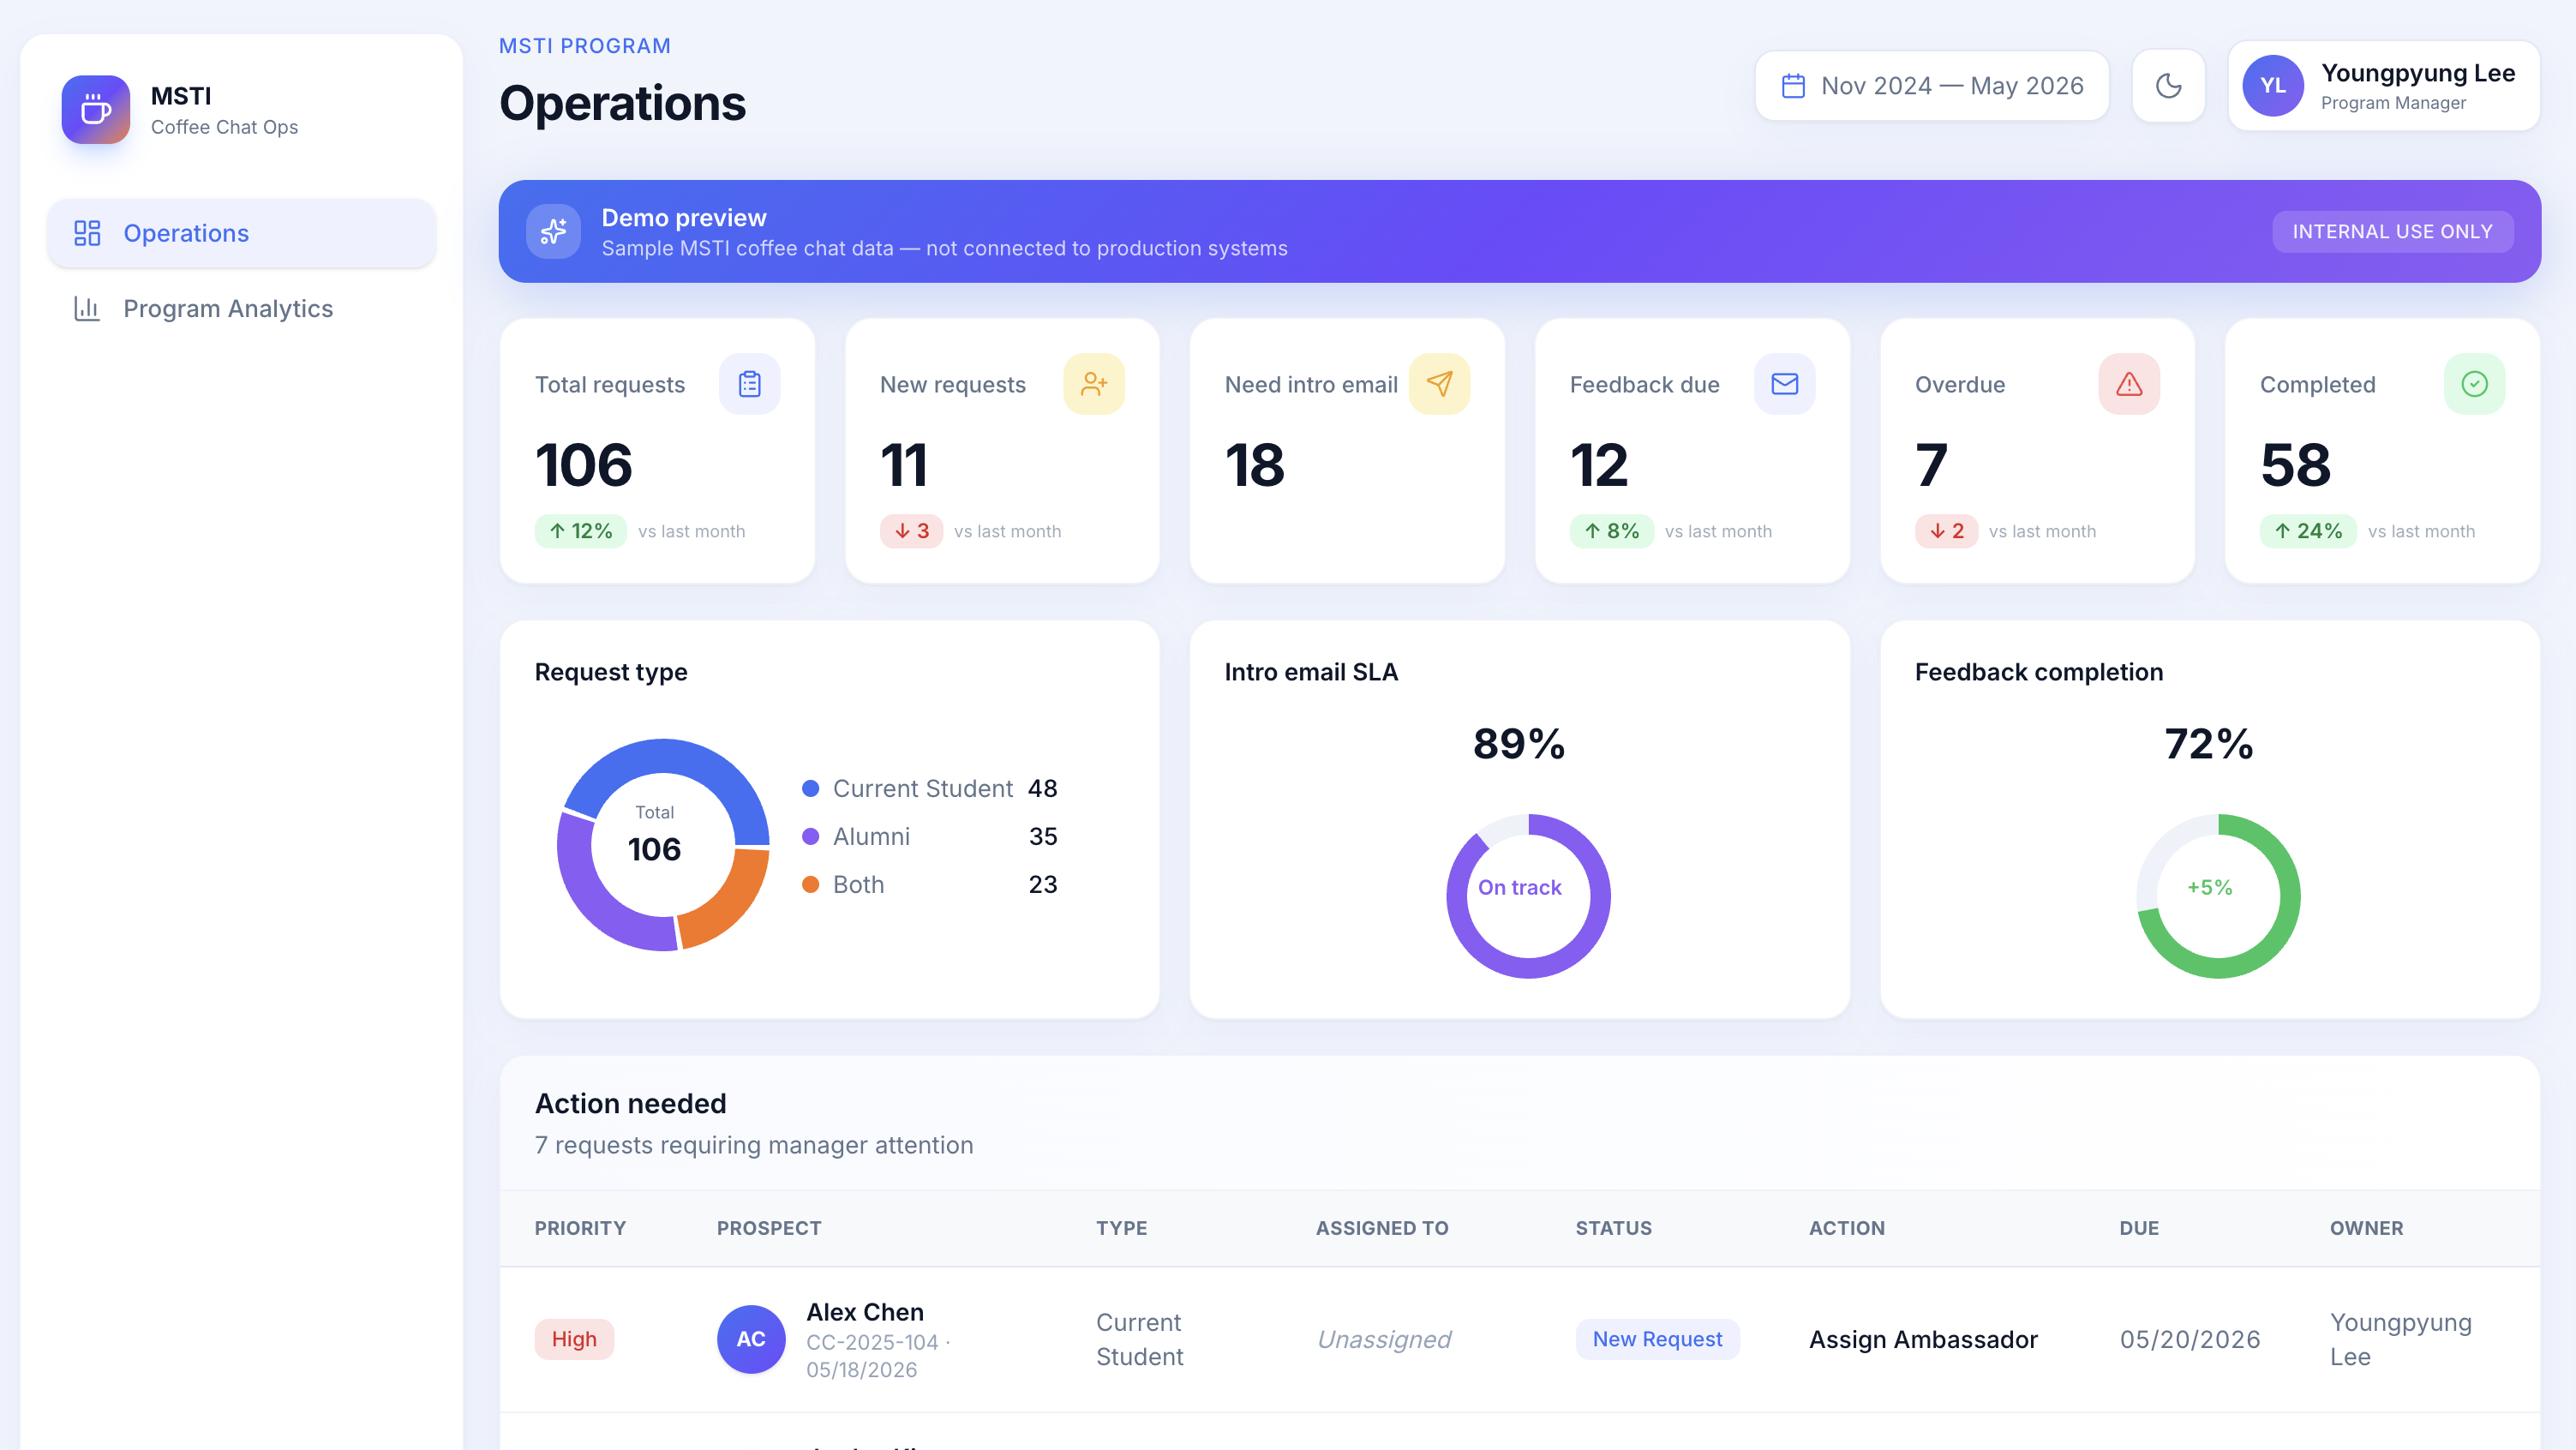2576x1450 pixels.
Task: Click the Current Student type cell in table
Action: [1140, 1339]
